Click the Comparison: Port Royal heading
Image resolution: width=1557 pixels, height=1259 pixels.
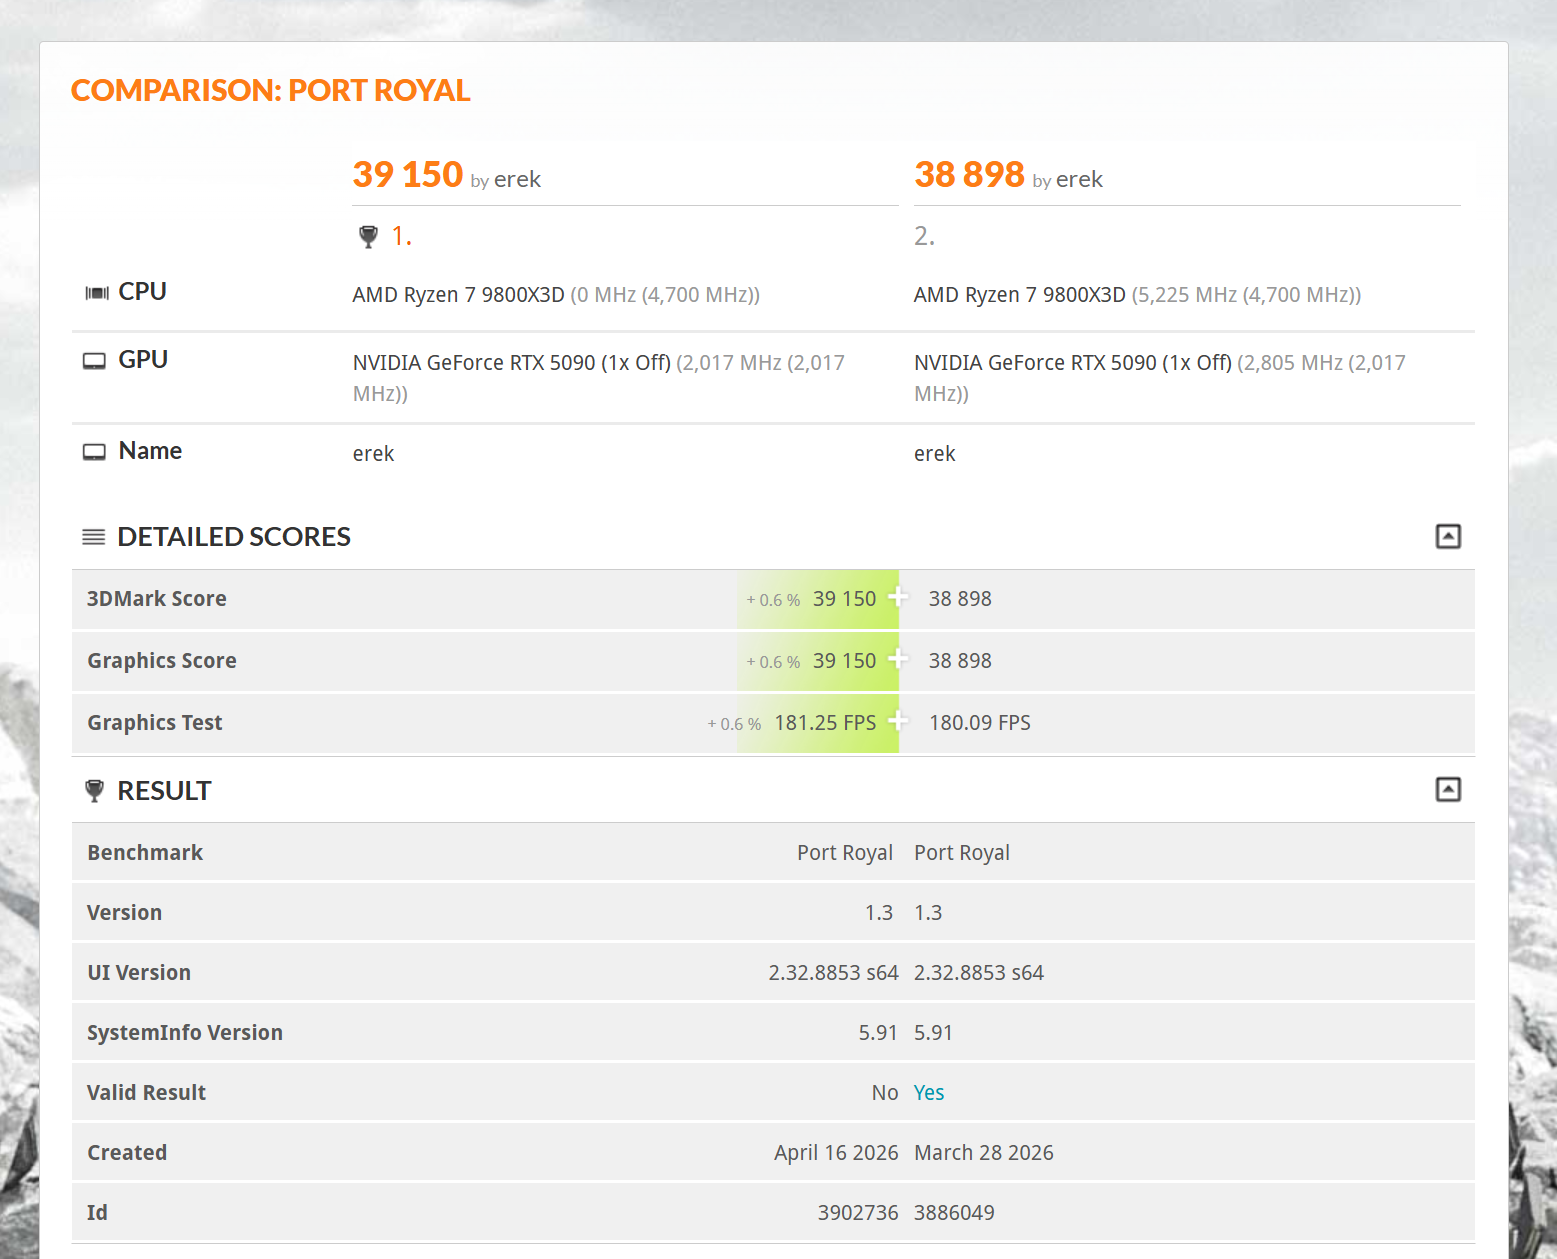pos(270,91)
